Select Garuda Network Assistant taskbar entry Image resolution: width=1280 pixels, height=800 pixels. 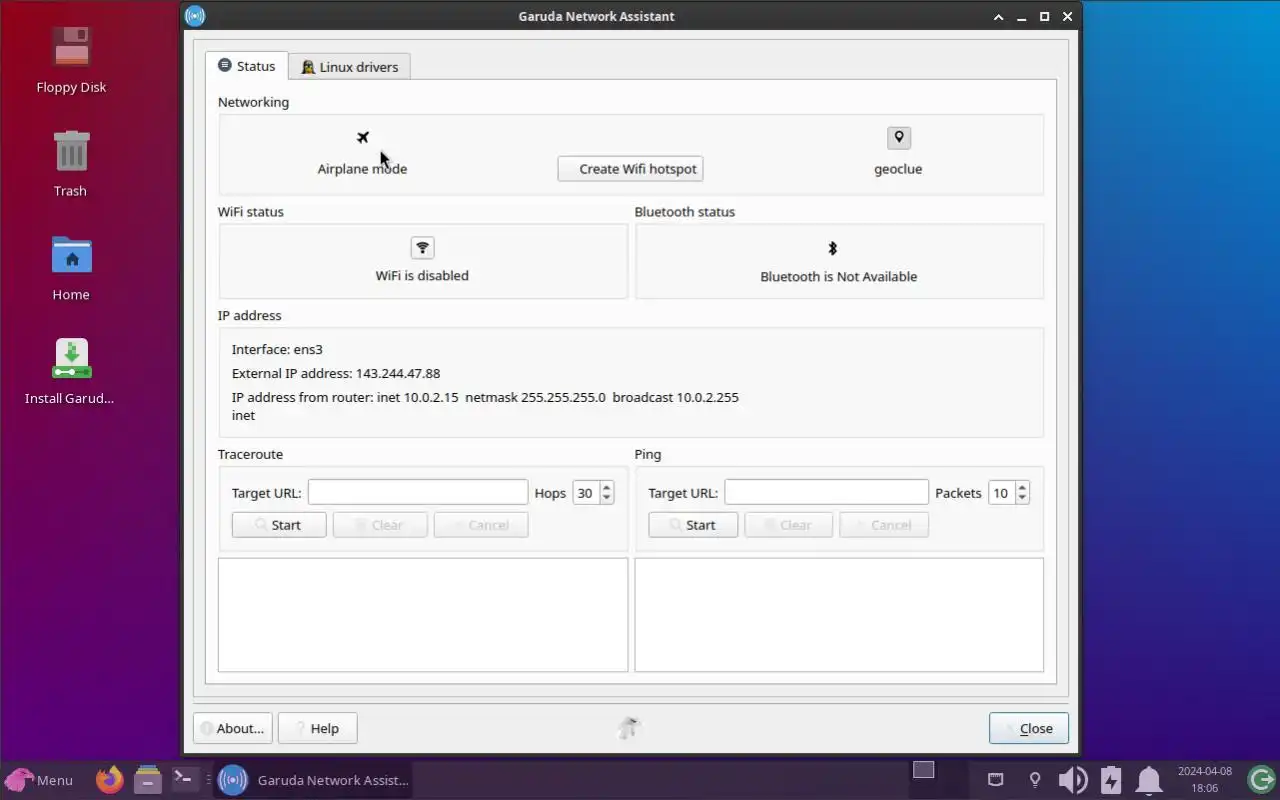click(313, 780)
